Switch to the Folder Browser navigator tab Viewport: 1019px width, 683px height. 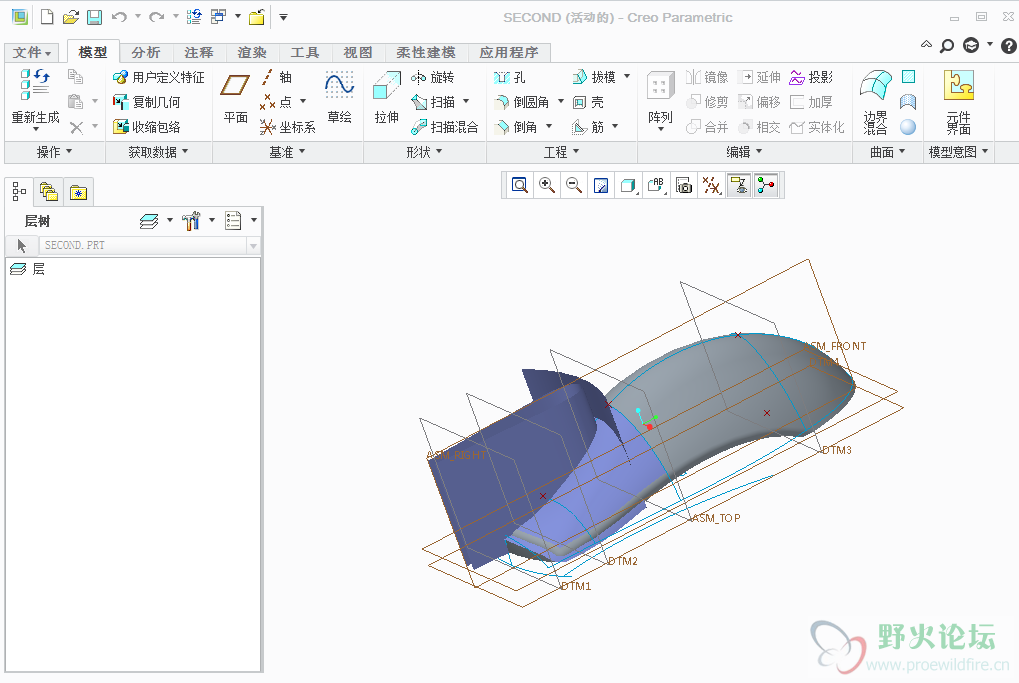tap(49, 192)
